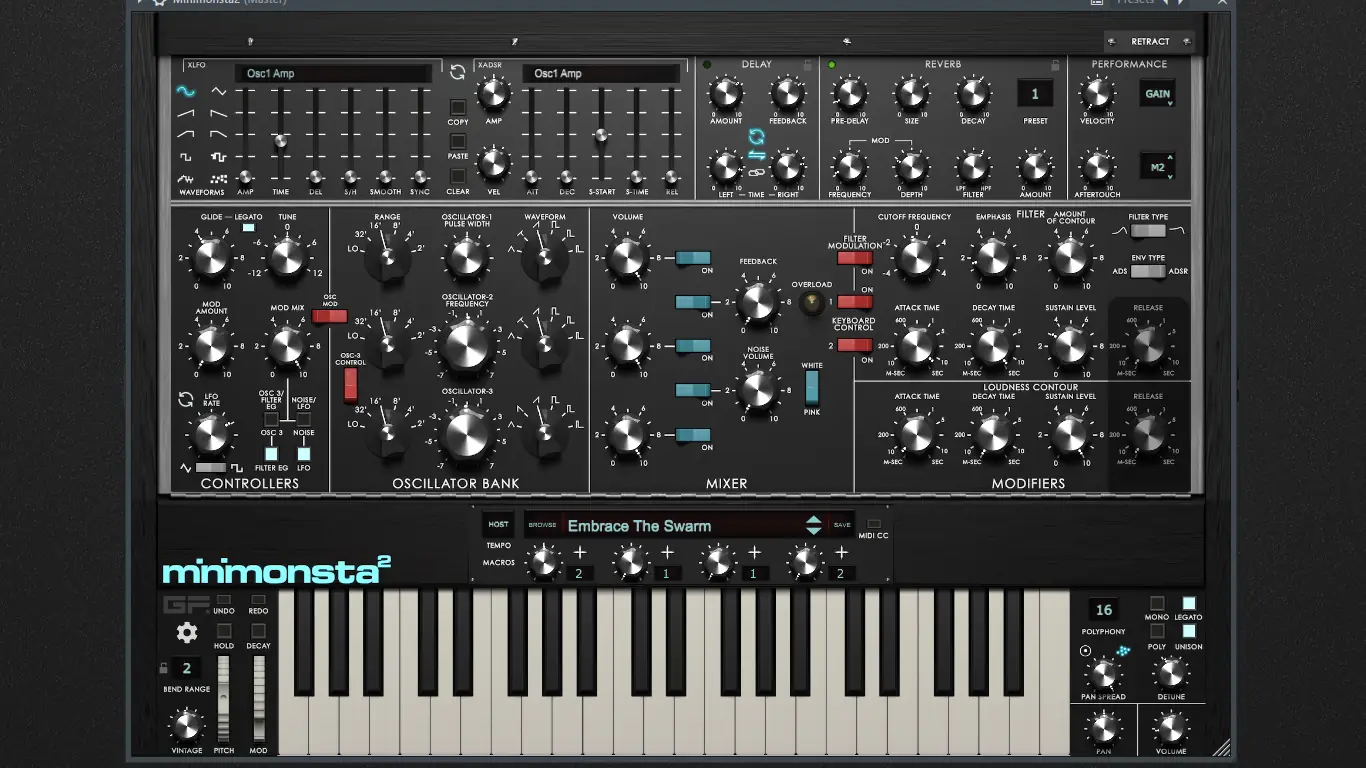Click the Retract button
This screenshot has width=1366, height=768.
tap(1150, 41)
